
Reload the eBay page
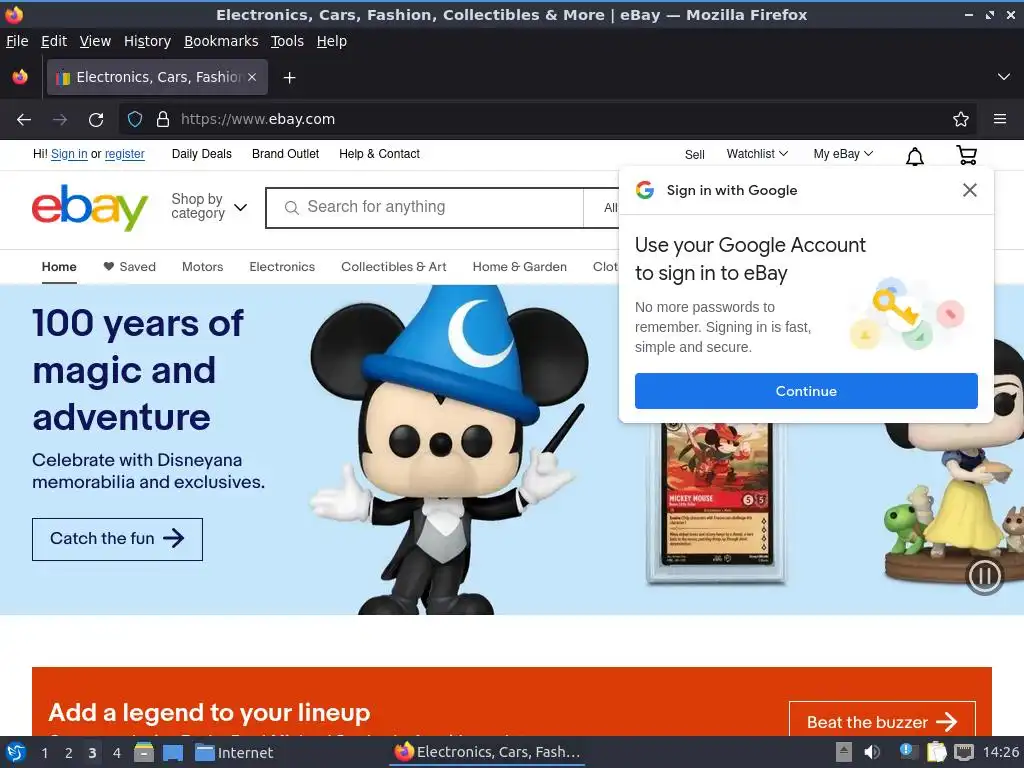96,120
